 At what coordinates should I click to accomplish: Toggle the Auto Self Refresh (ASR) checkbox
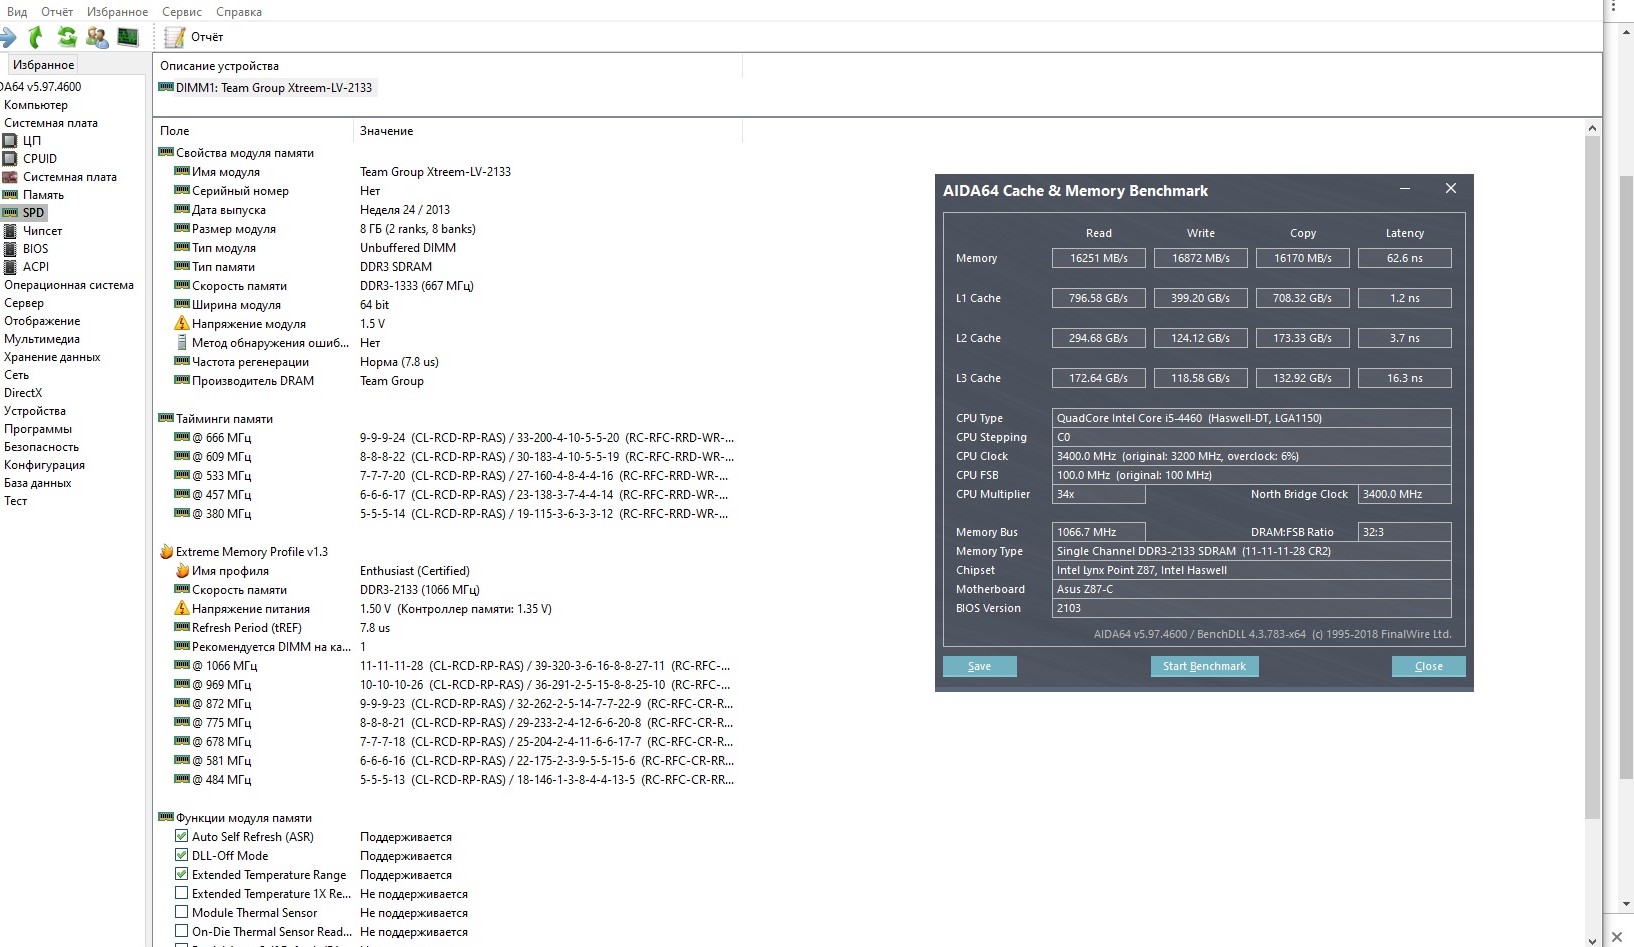click(x=181, y=836)
